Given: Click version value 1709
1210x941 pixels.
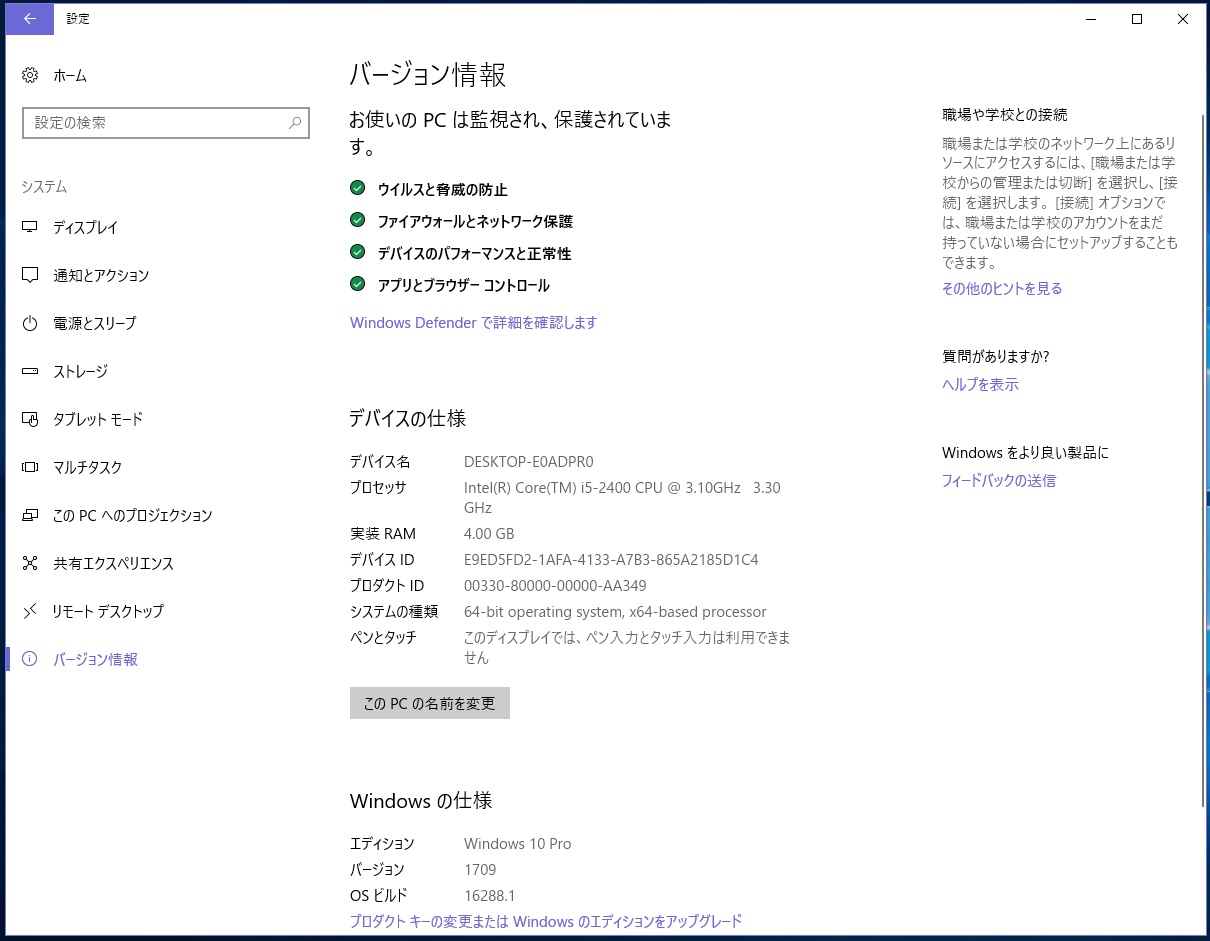Looking at the screenshot, I should [480, 870].
